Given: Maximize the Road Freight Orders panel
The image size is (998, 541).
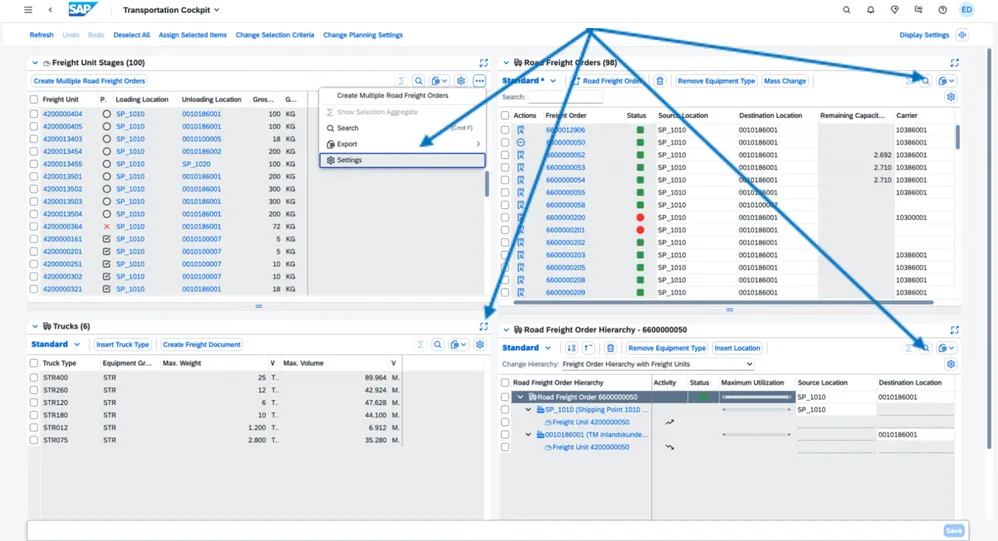Looking at the screenshot, I should (x=955, y=62).
